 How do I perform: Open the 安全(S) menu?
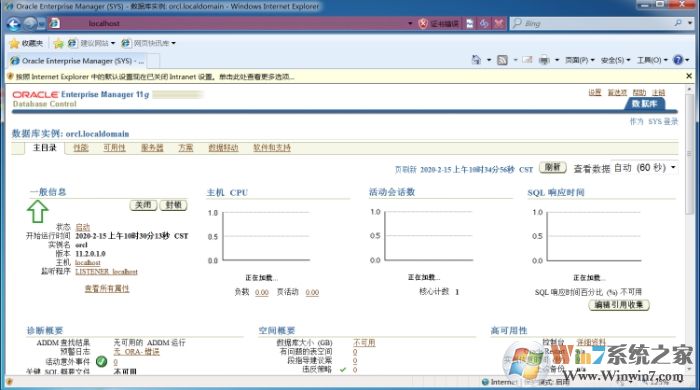point(615,60)
